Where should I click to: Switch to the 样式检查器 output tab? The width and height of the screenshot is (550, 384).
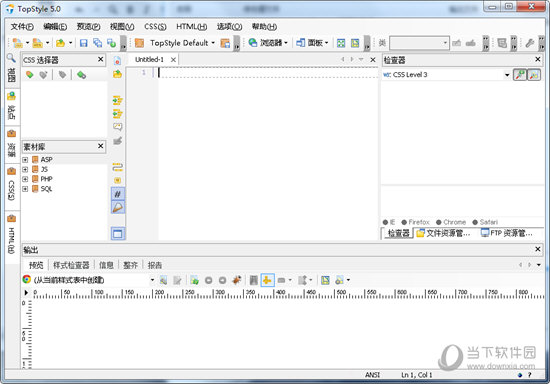71,265
